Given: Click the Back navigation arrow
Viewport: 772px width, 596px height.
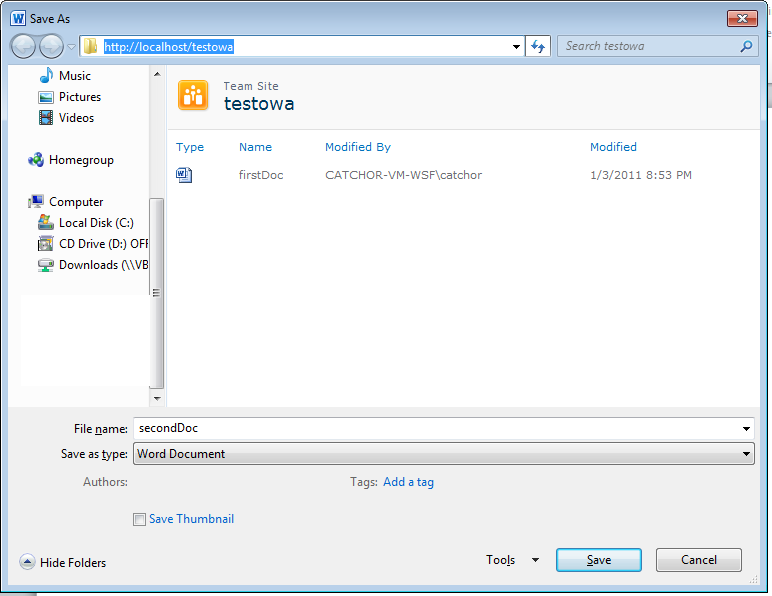Looking at the screenshot, I should 23,47.
